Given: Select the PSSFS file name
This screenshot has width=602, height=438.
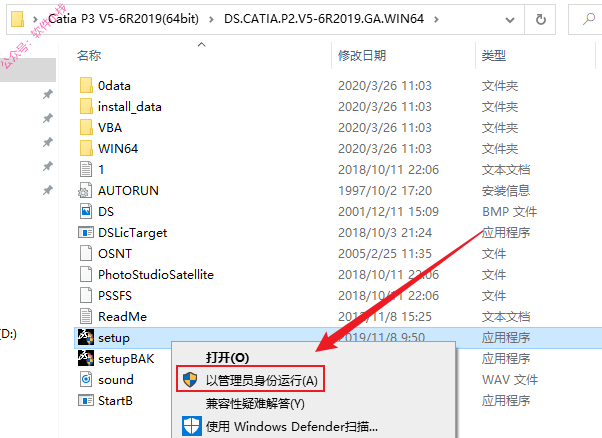Looking at the screenshot, I should [x=115, y=296].
